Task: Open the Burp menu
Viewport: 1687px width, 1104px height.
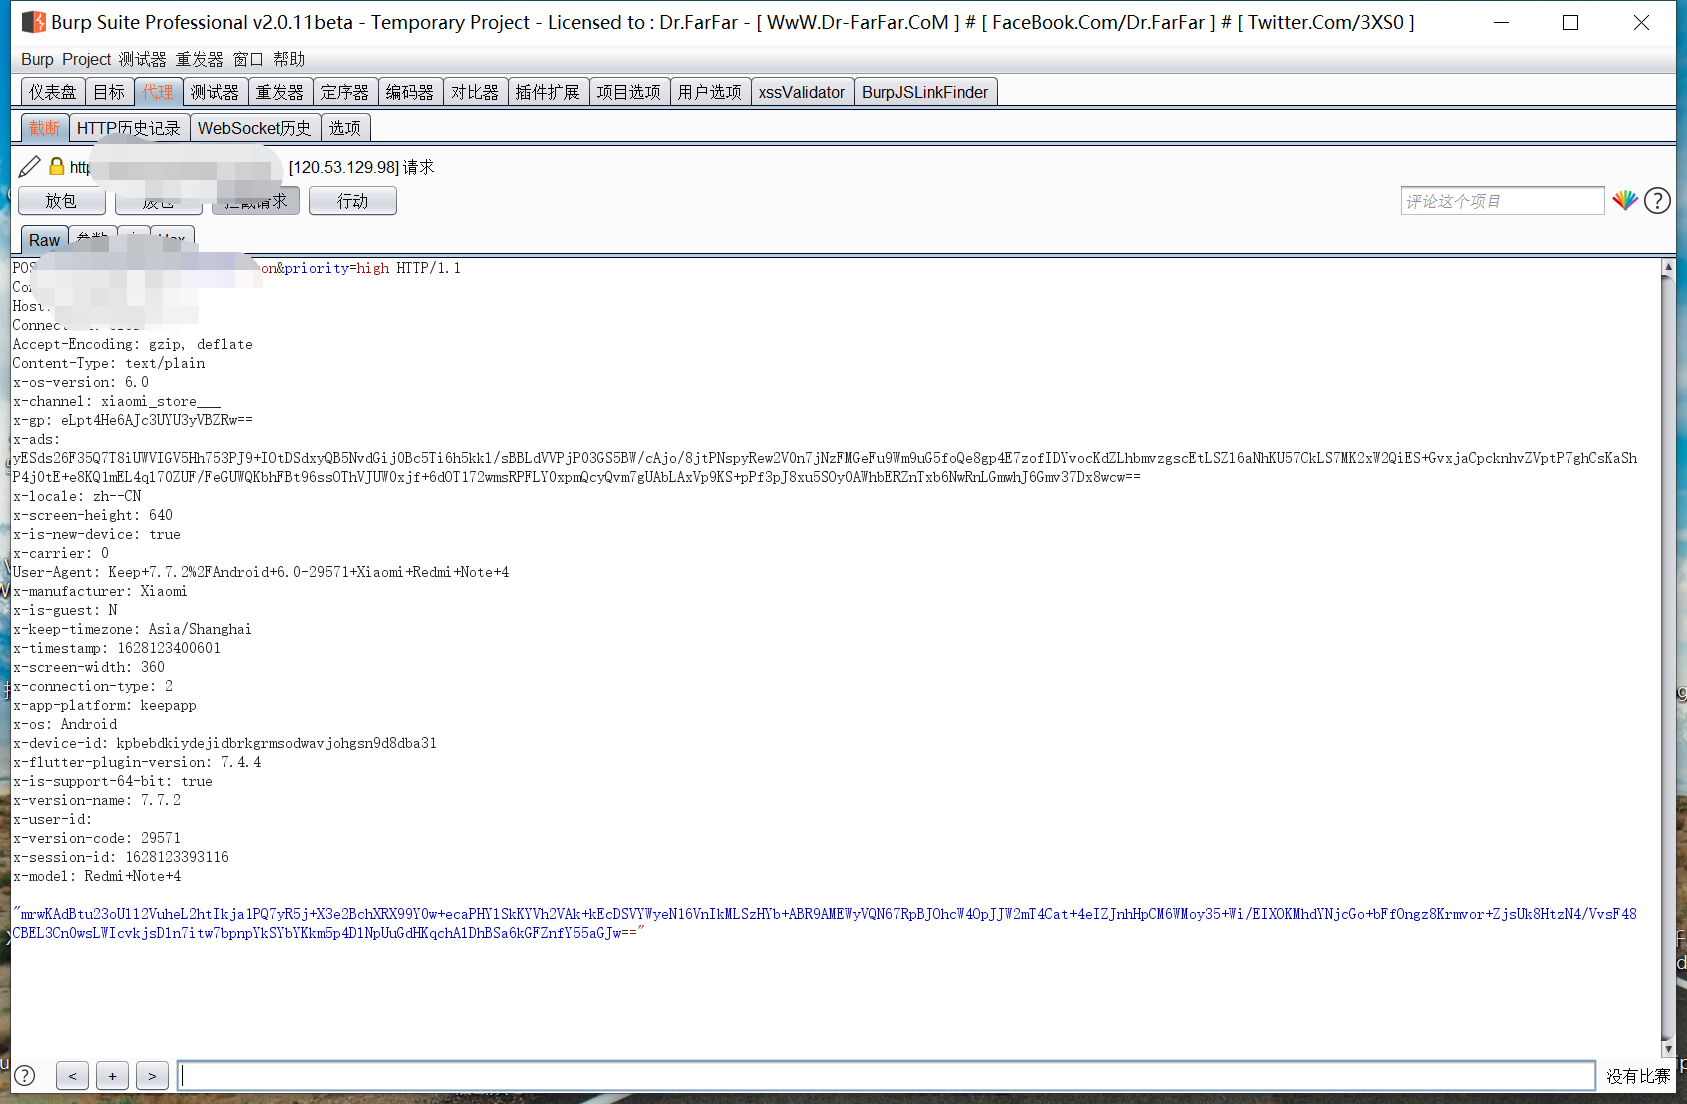Action: 37,59
